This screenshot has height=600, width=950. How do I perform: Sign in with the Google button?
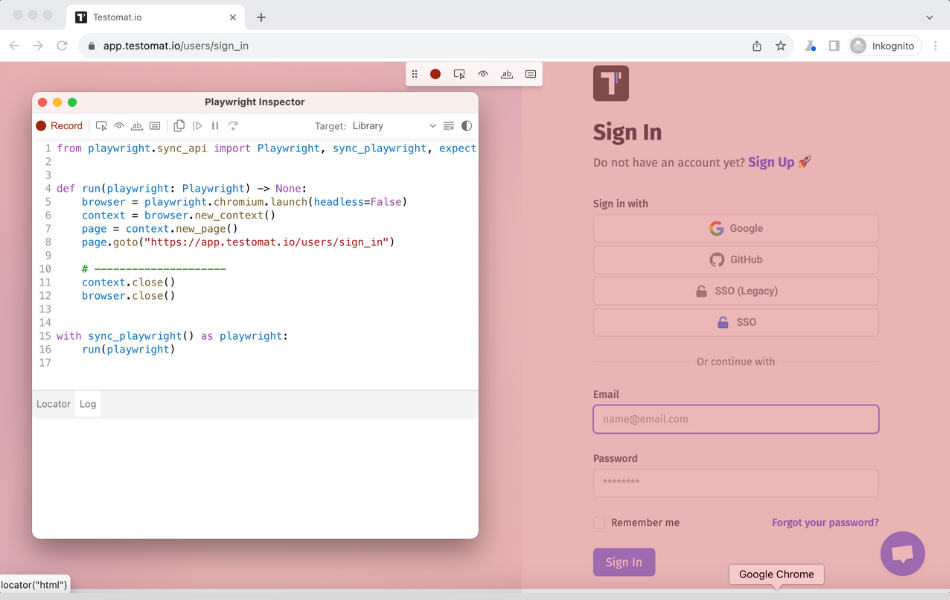coord(735,228)
